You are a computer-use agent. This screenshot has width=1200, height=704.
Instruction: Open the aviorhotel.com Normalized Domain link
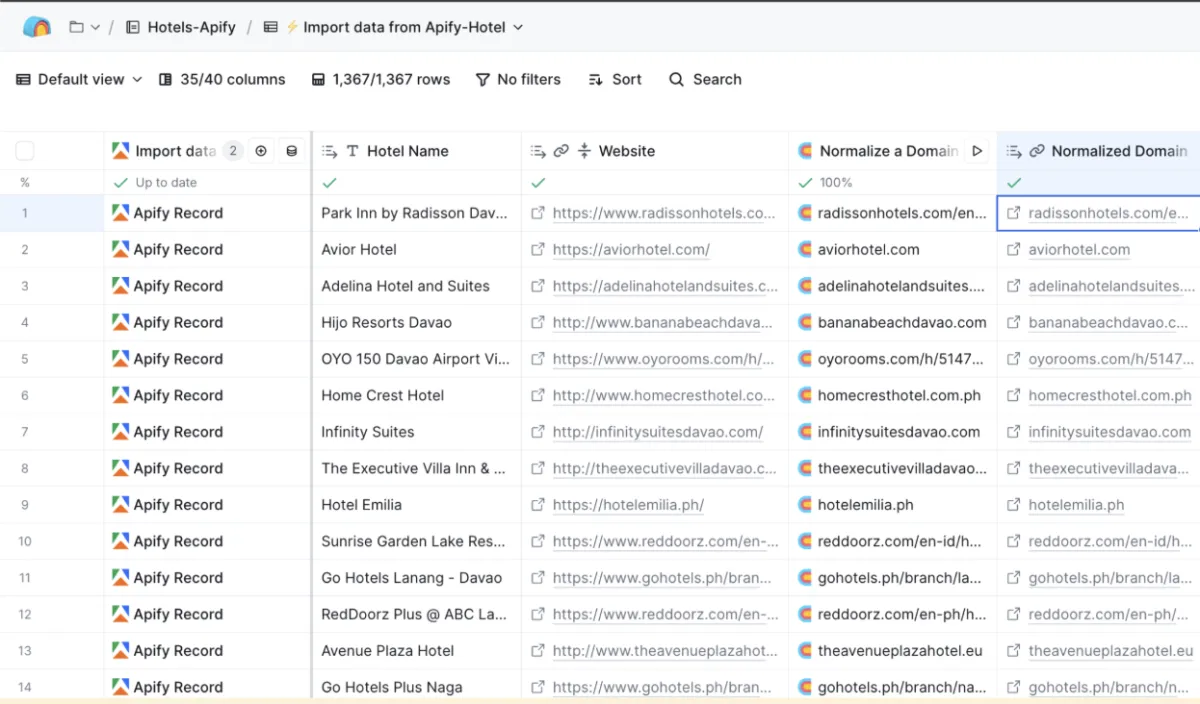pos(1079,249)
